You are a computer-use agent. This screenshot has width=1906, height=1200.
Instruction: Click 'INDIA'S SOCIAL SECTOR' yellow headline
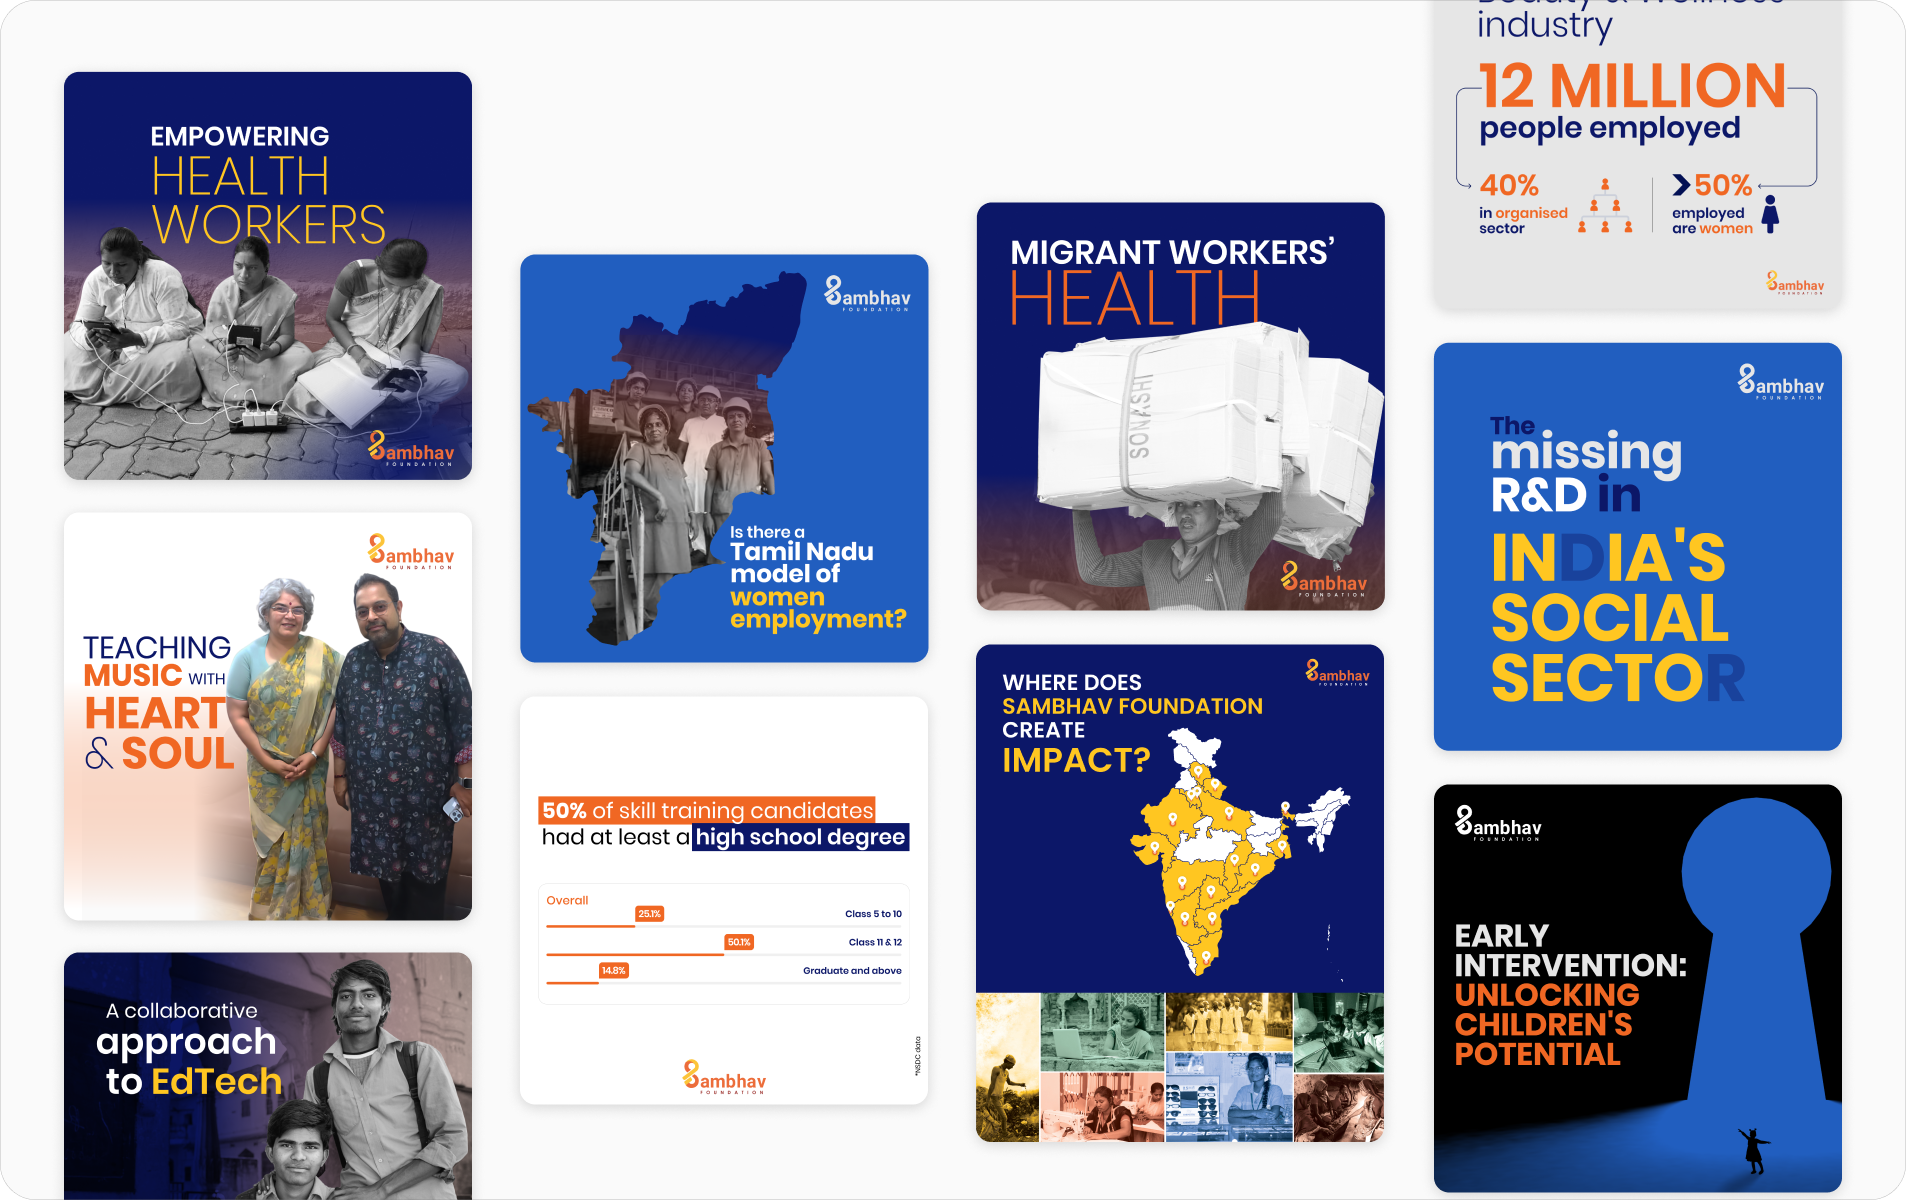point(1617,617)
